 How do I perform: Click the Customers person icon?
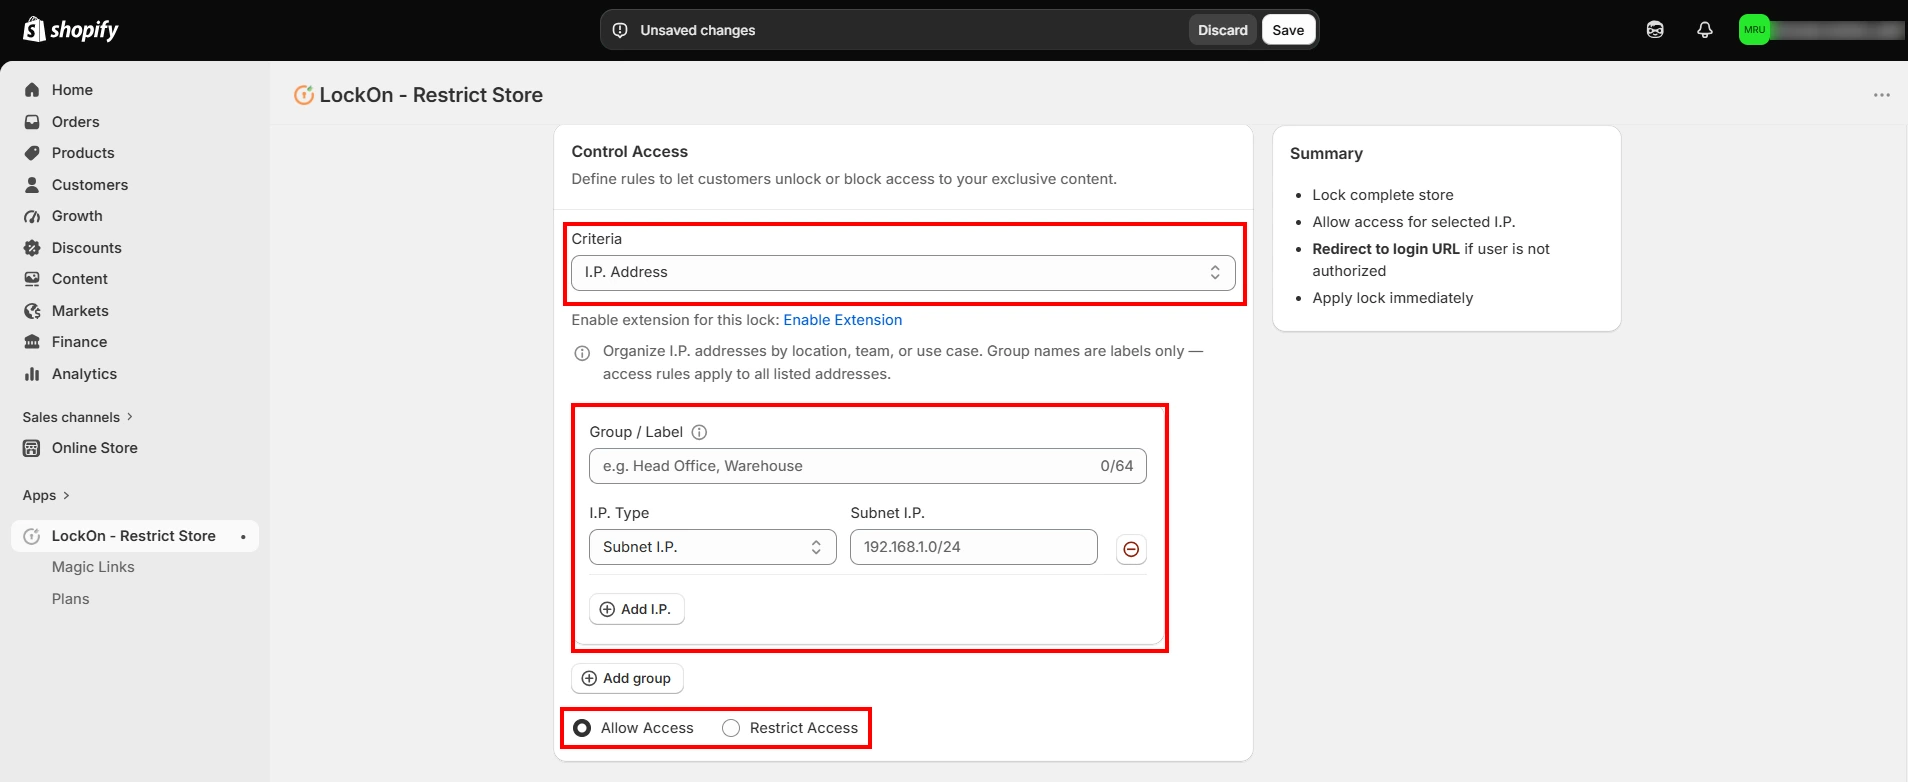coord(32,185)
